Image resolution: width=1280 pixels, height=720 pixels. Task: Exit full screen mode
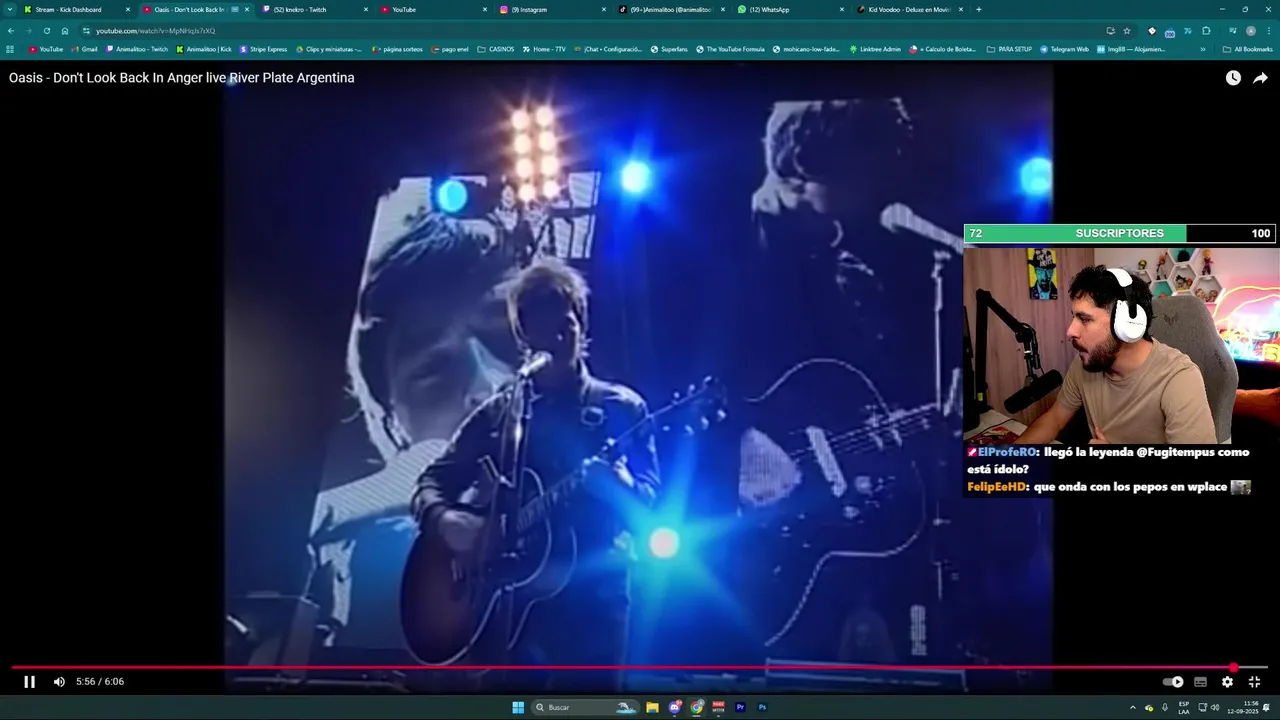coord(1254,682)
